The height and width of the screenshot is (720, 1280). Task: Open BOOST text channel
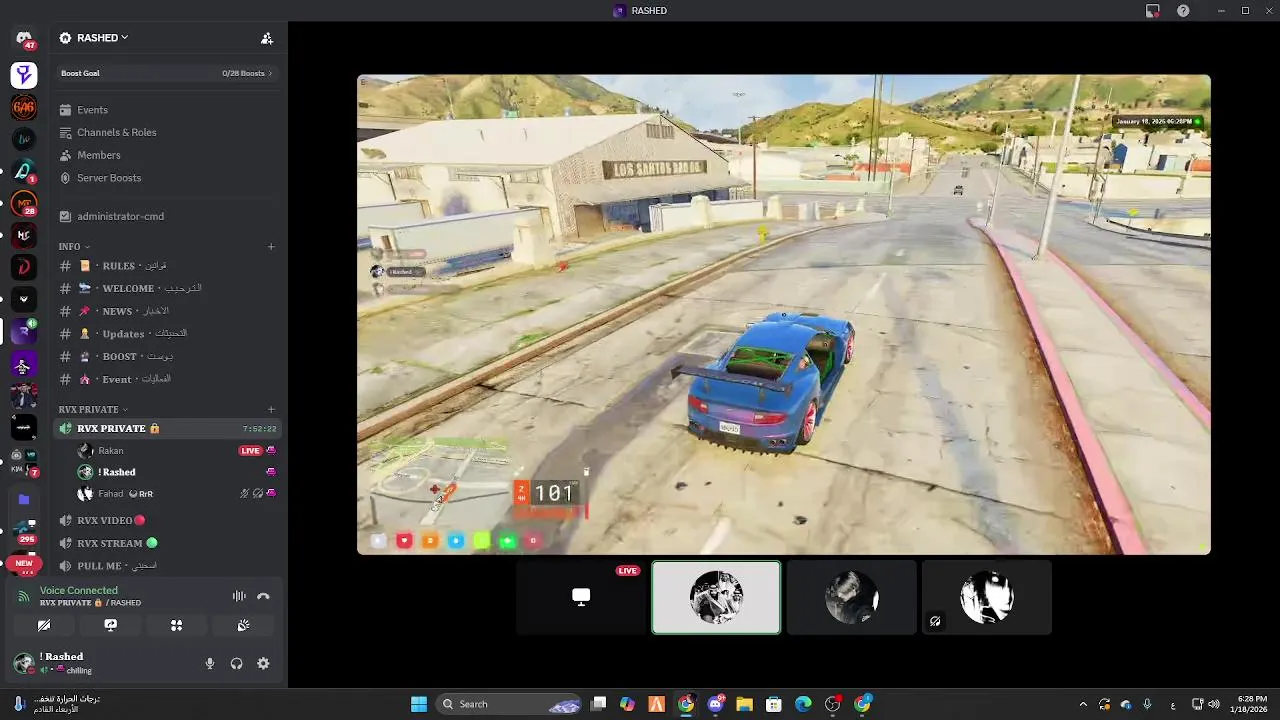coord(166,356)
